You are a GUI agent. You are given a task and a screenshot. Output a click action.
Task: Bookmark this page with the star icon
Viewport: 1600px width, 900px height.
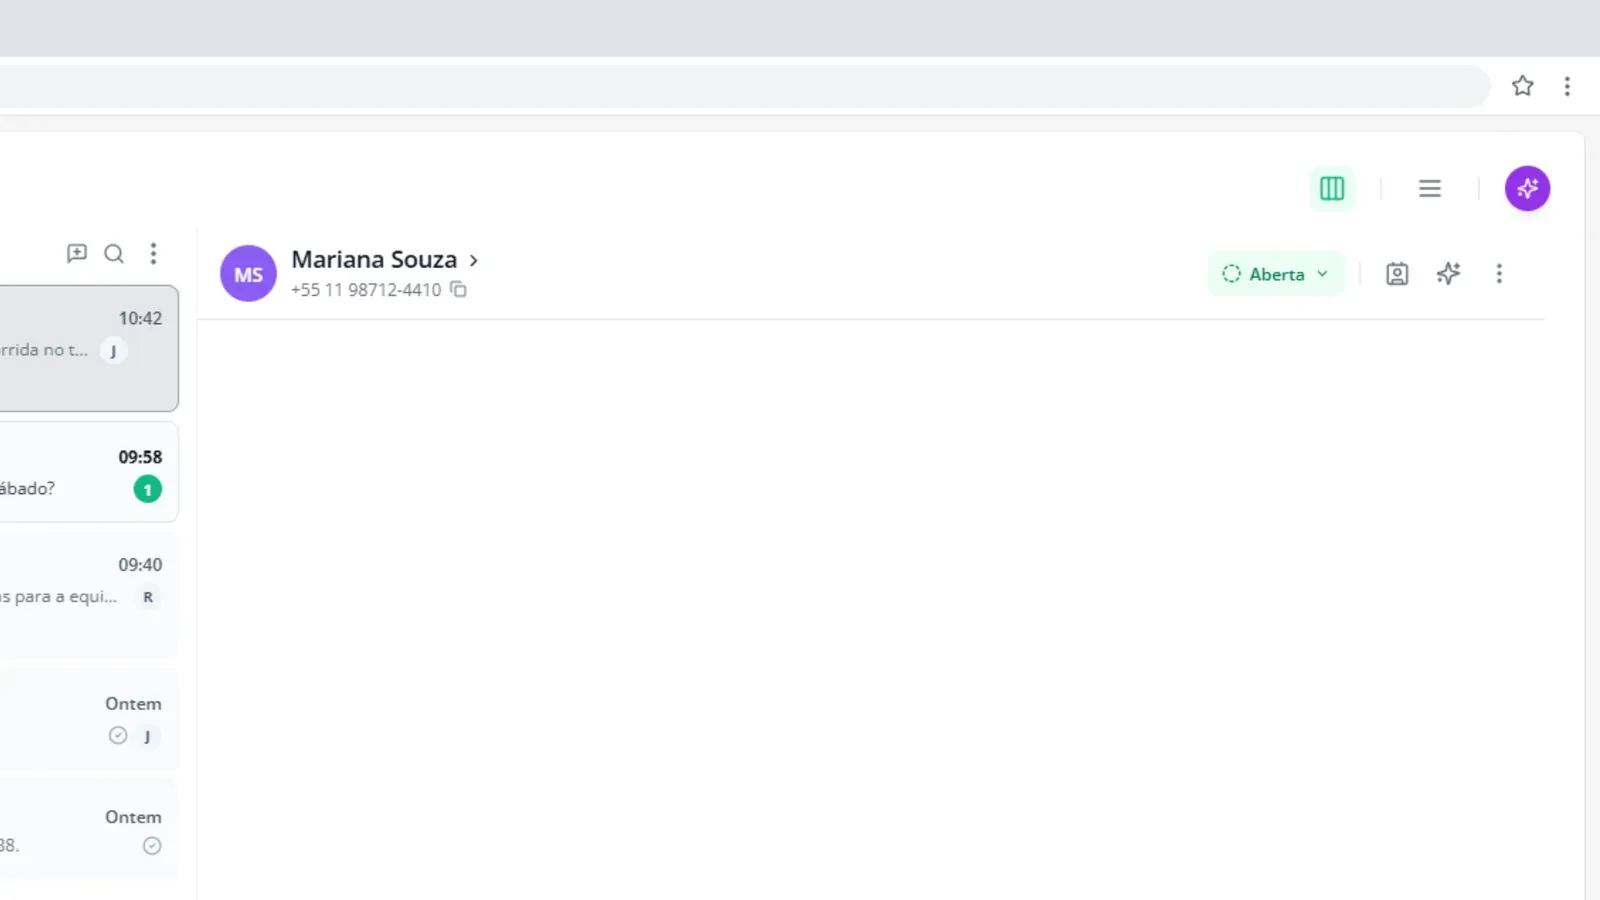[1522, 86]
